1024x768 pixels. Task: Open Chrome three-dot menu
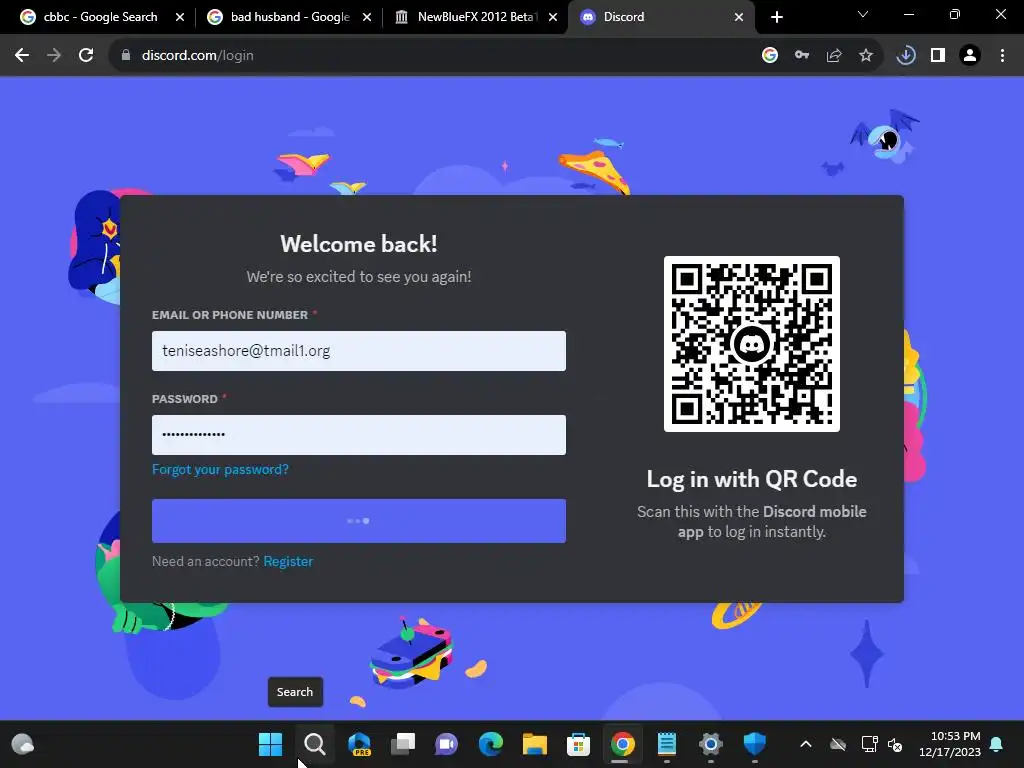pyautogui.click(x=1002, y=56)
